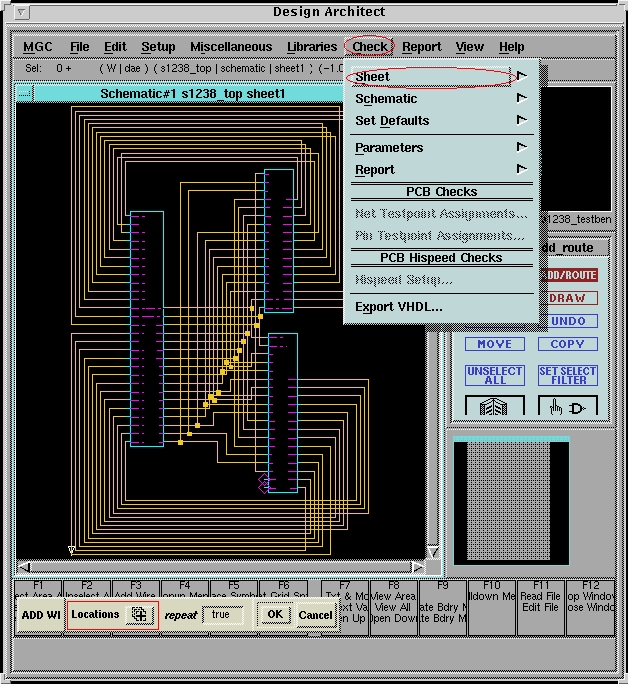Click the repeat value field
Screen dimensions: 628x684
222,615
